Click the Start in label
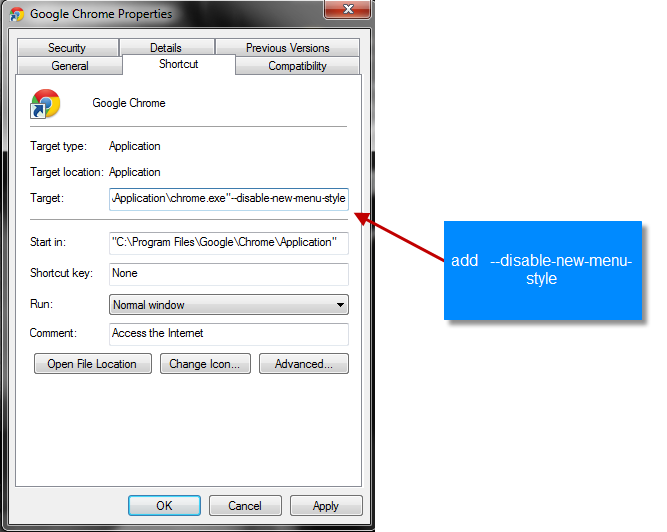The height and width of the screenshot is (532, 667). (48, 242)
